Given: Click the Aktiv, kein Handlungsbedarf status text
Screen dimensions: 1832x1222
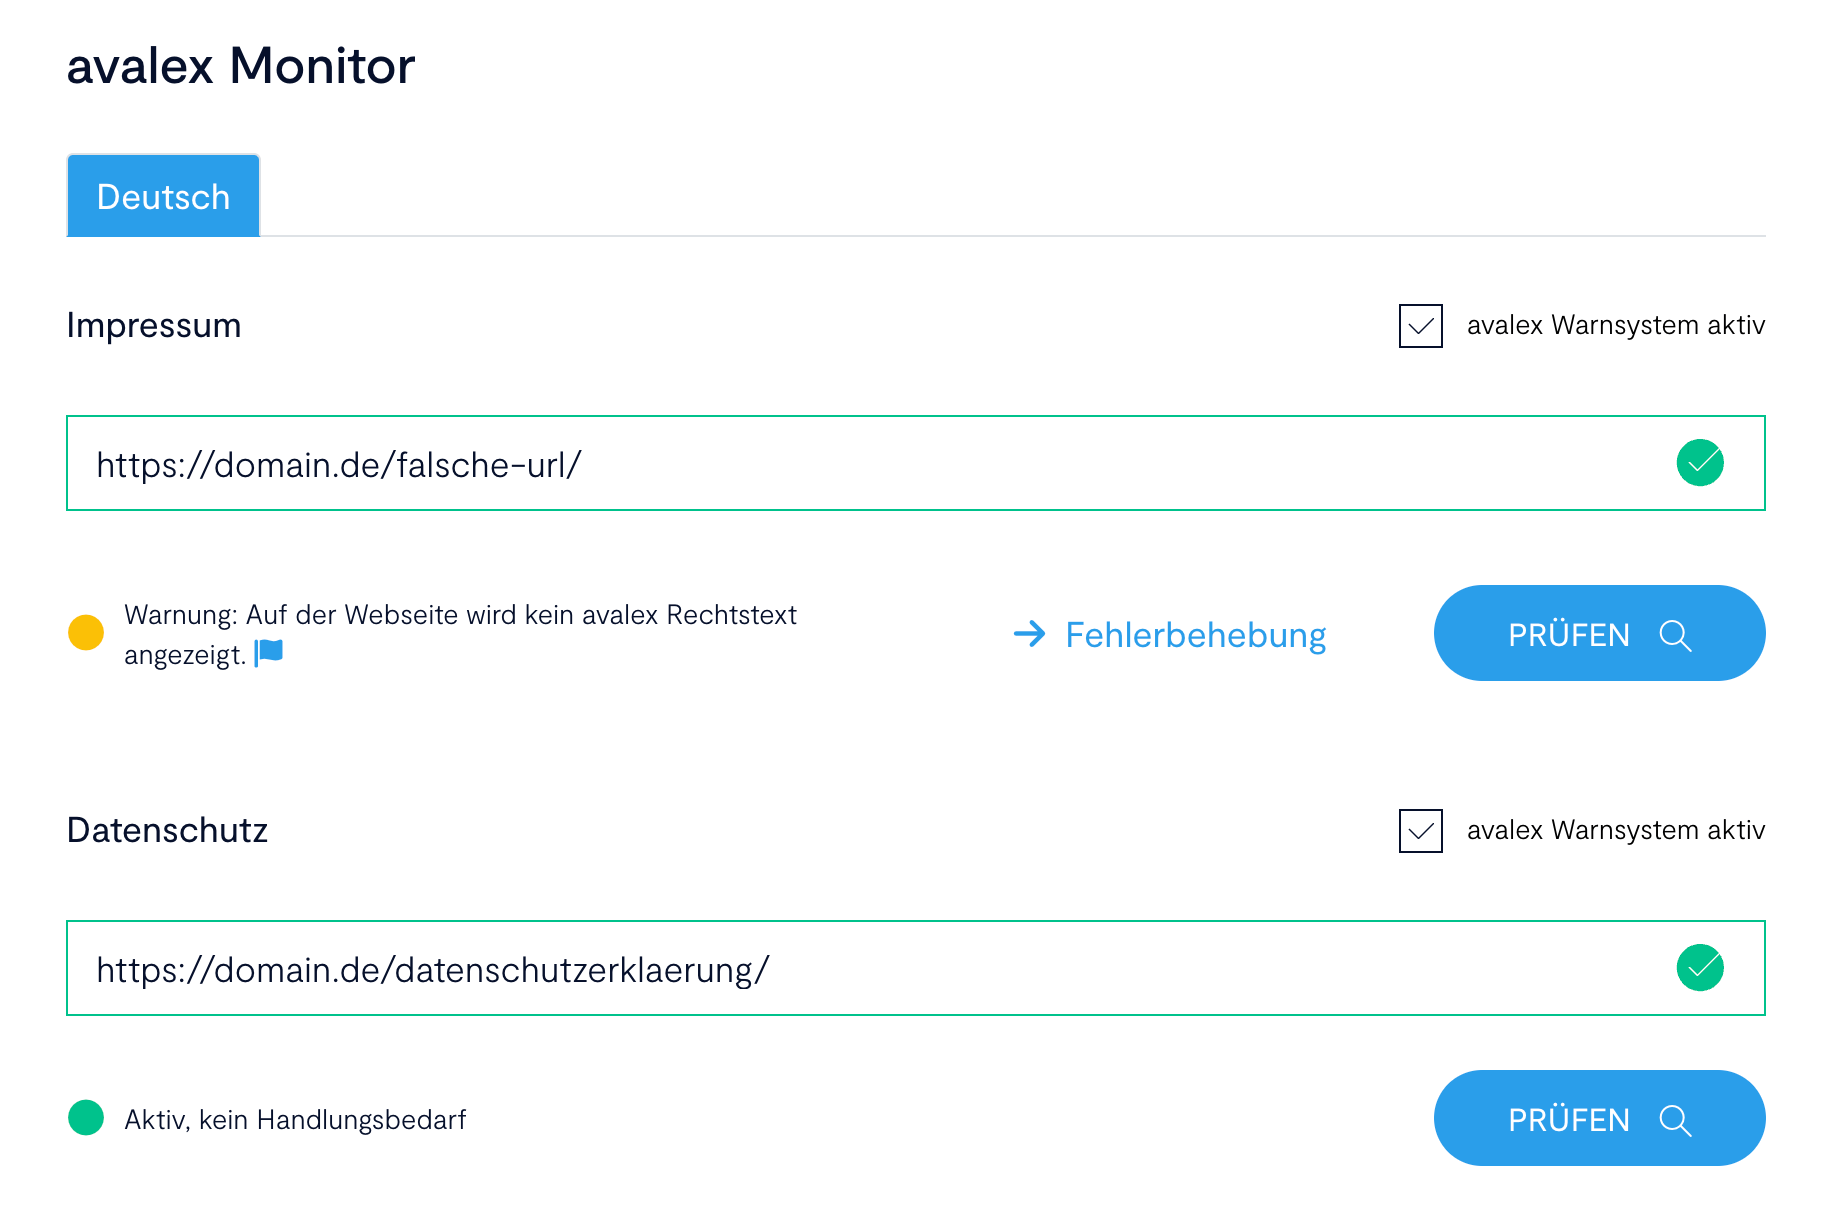Looking at the screenshot, I should click(294, 1119).
